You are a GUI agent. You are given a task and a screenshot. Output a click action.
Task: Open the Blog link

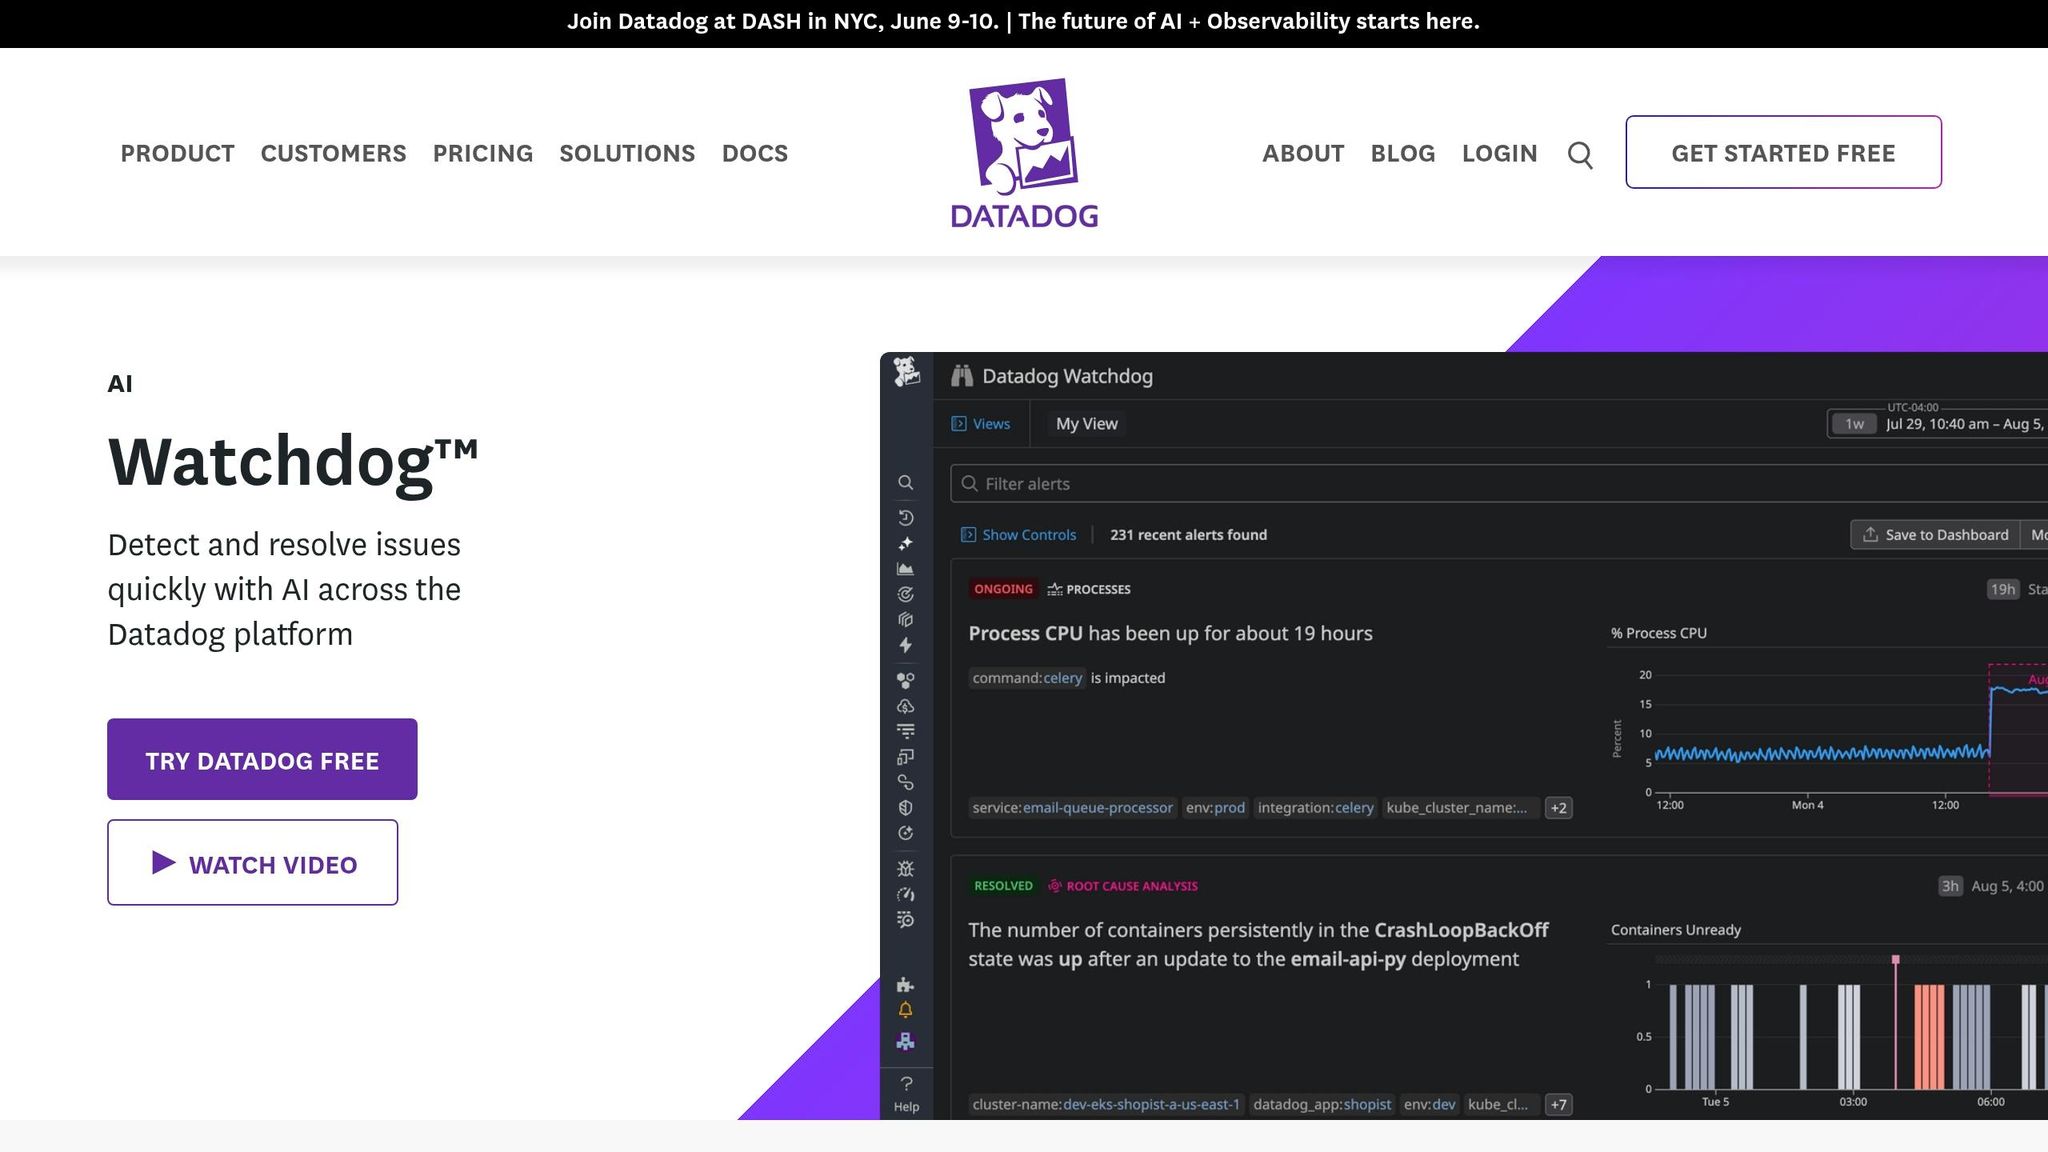[1403, 153]
